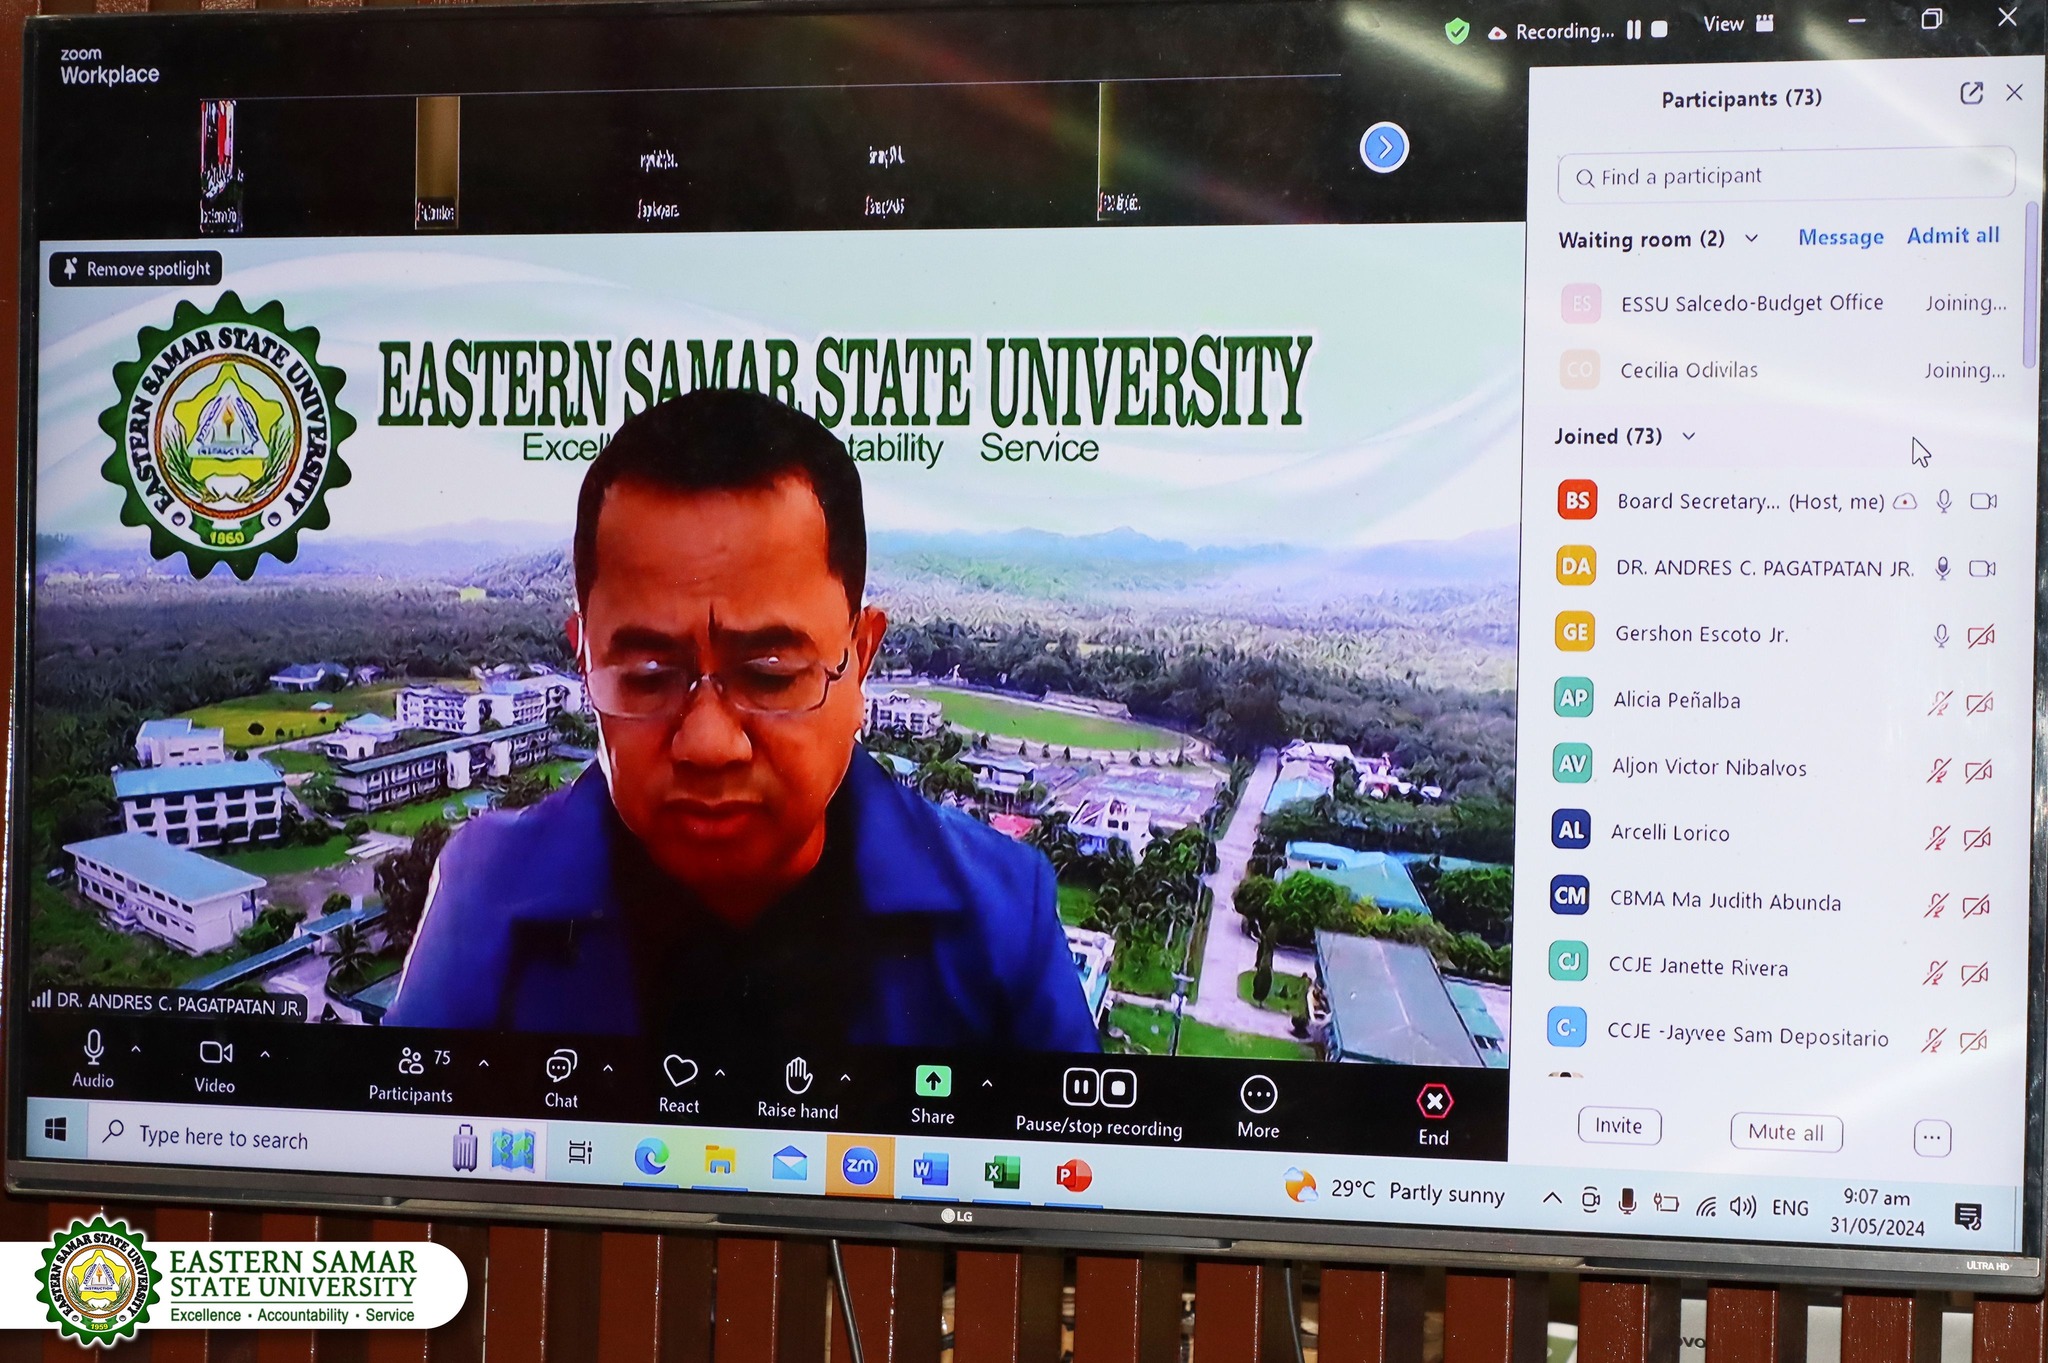This screenshot has height=1363, width=2048.
Task: Toggle Gershon Escoto Jr.'s microphone
Action: point(1942,635)
